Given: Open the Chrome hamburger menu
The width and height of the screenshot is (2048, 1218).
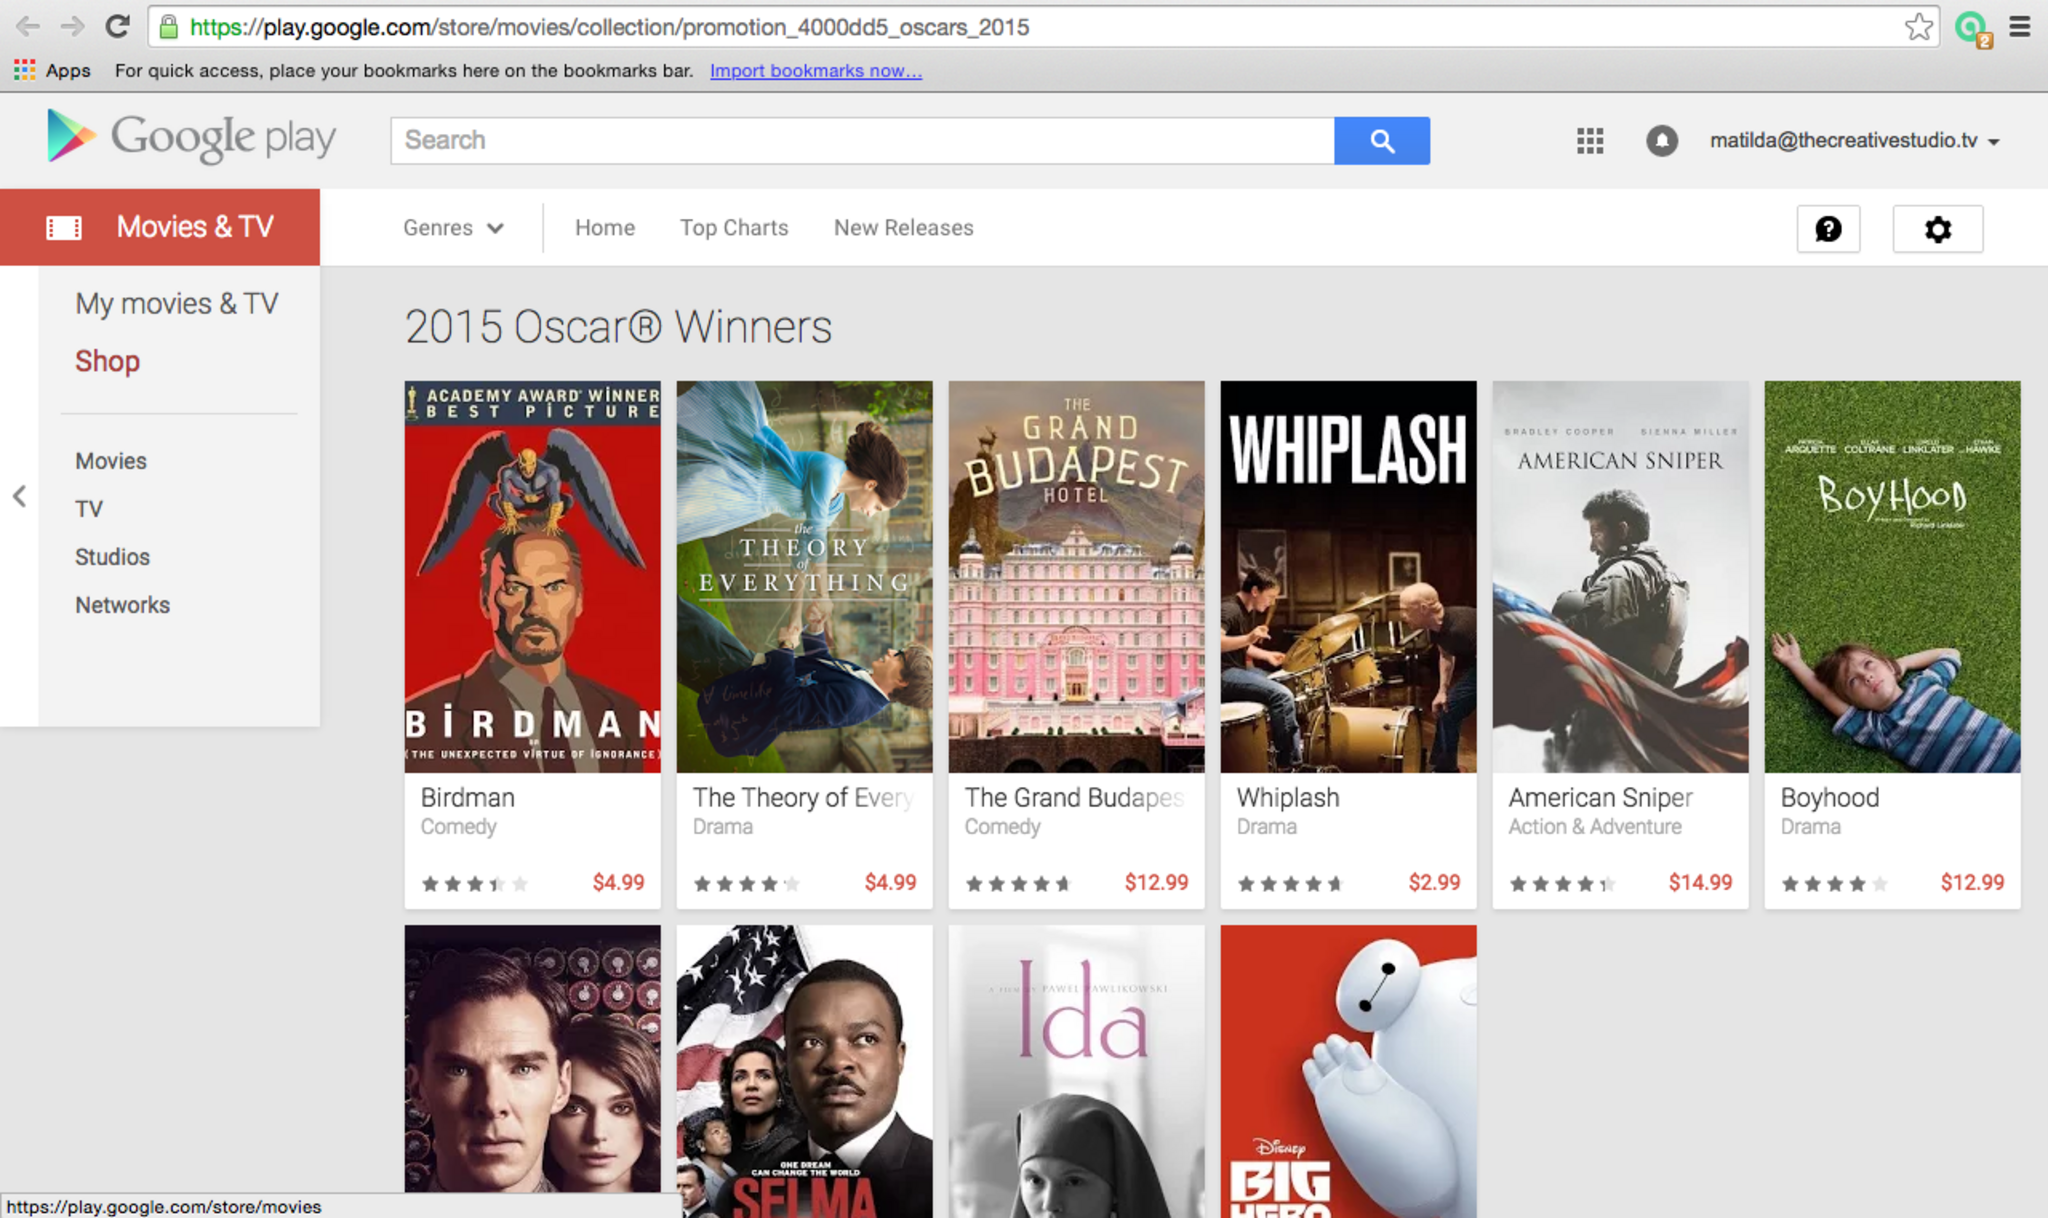Looking at the screenshot, I should (x=2019, y=27).
